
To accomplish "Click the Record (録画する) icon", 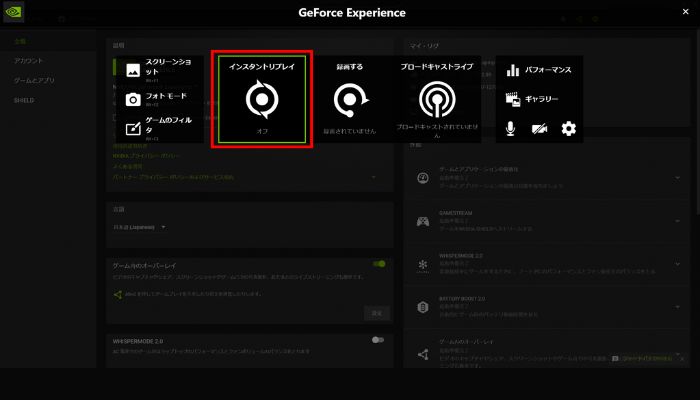I will (350, 101).
